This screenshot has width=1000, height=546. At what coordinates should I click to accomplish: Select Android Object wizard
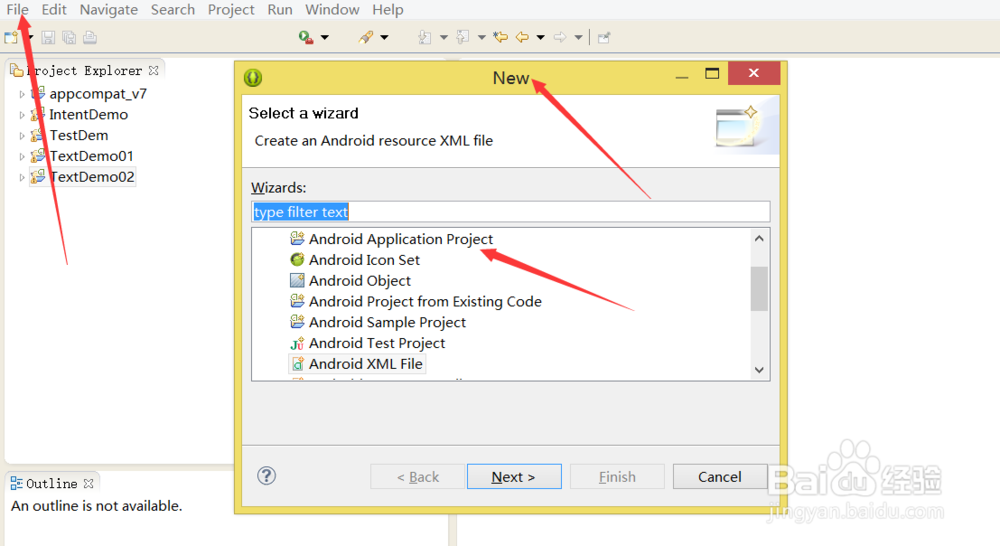tap(360, 281)
